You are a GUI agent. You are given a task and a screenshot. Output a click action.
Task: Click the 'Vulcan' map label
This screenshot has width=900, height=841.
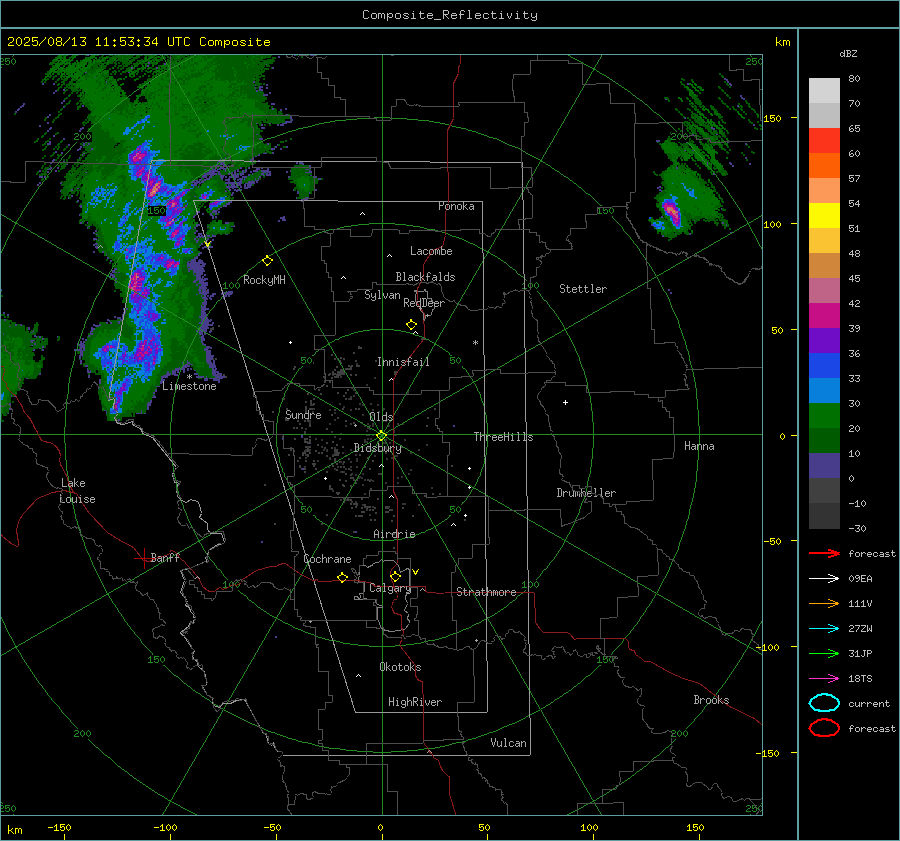coord(508,743)
